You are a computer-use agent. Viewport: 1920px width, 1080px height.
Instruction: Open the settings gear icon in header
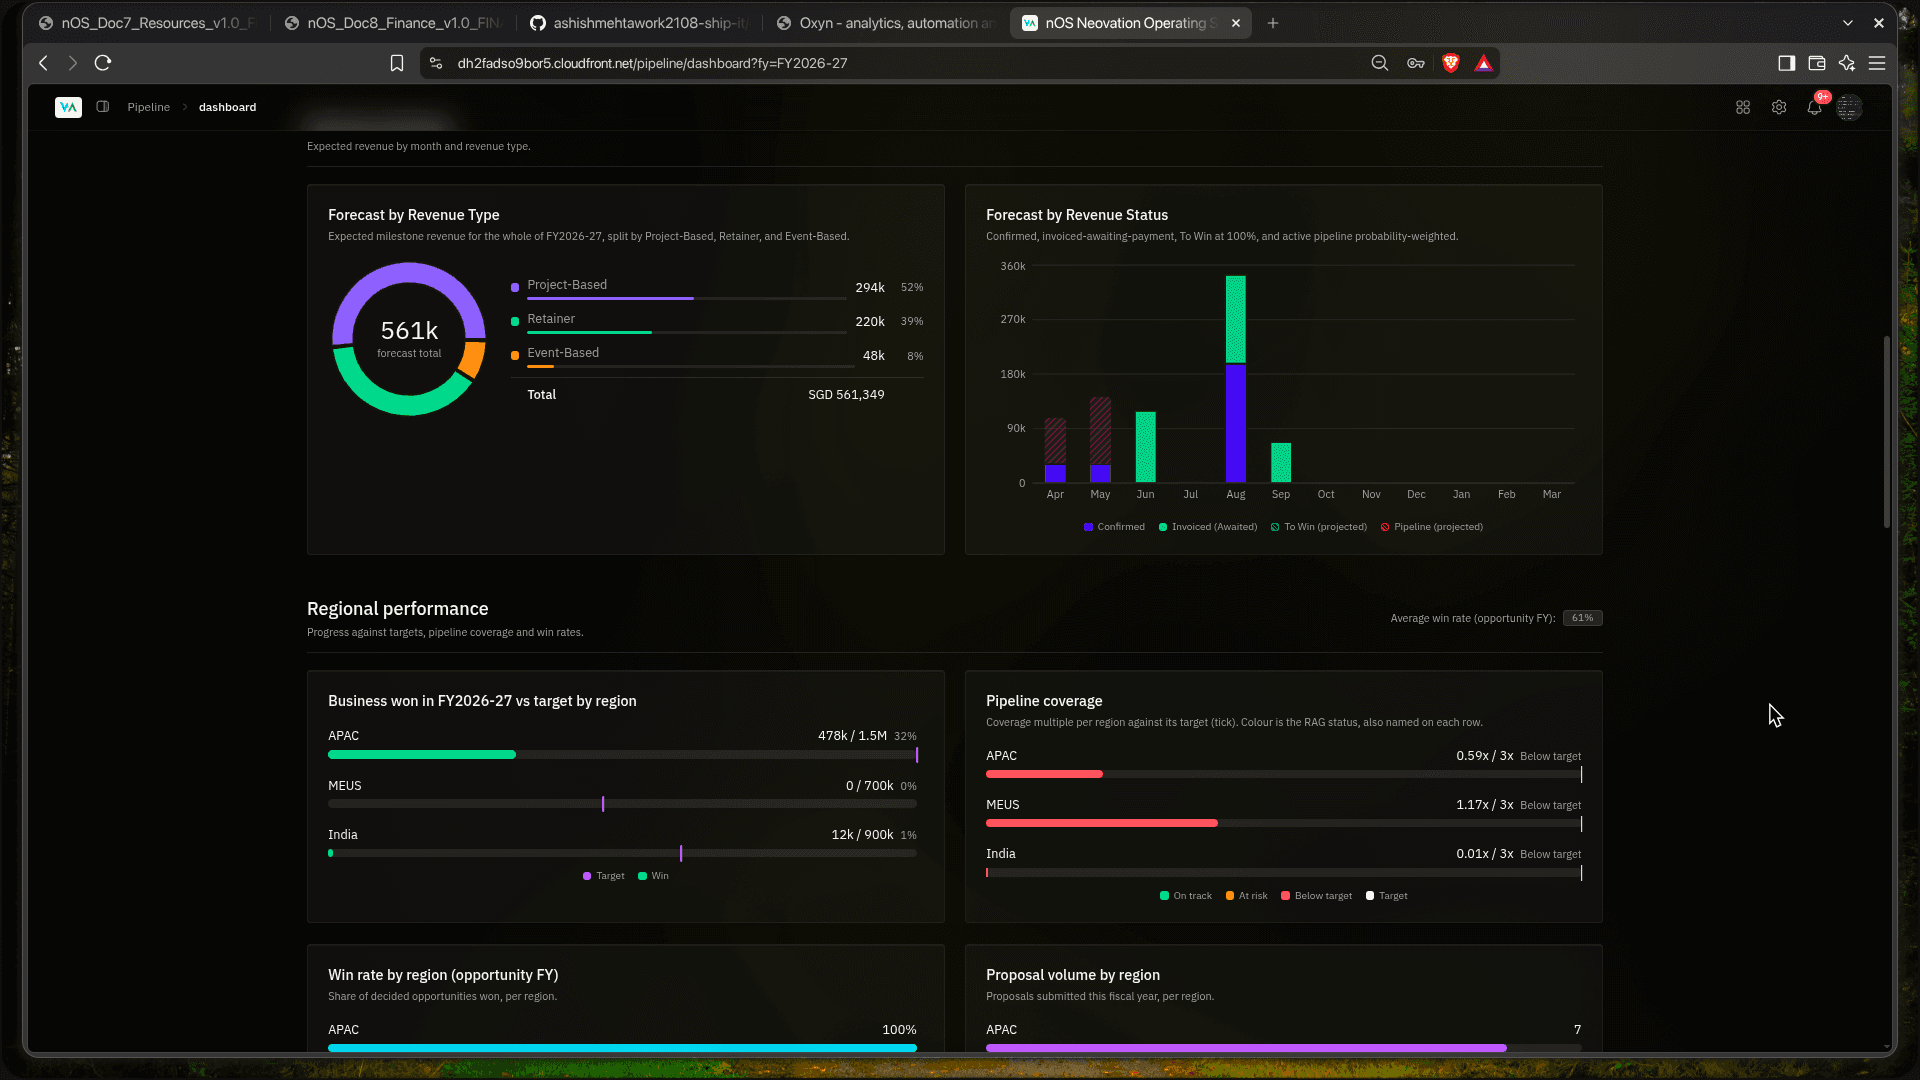click(1779, 107)
